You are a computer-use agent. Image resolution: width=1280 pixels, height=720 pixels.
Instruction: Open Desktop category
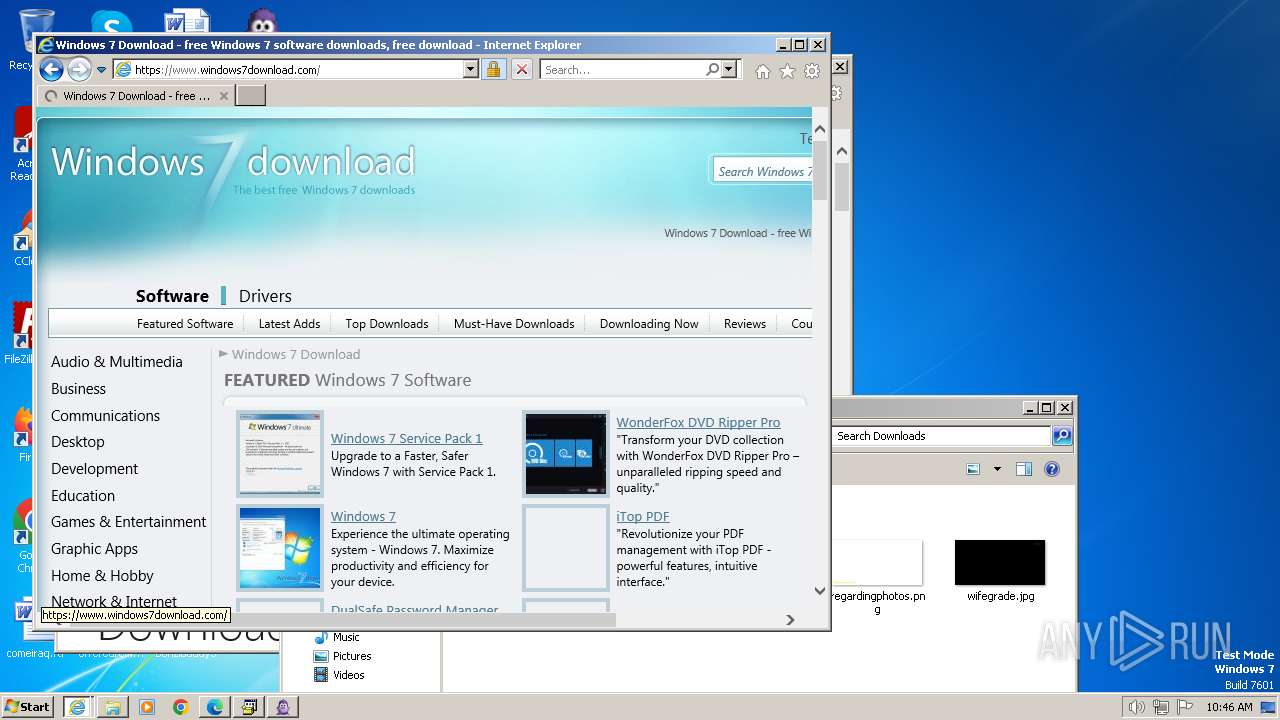point(78,442)
